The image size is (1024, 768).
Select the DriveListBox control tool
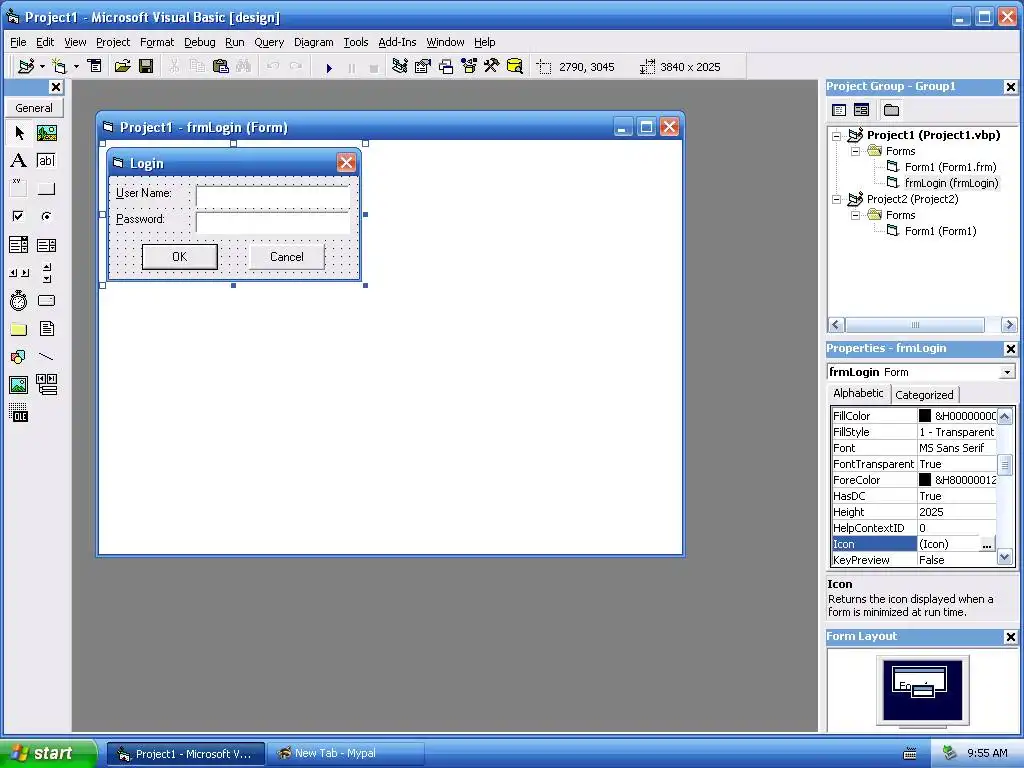coord(46,300)
